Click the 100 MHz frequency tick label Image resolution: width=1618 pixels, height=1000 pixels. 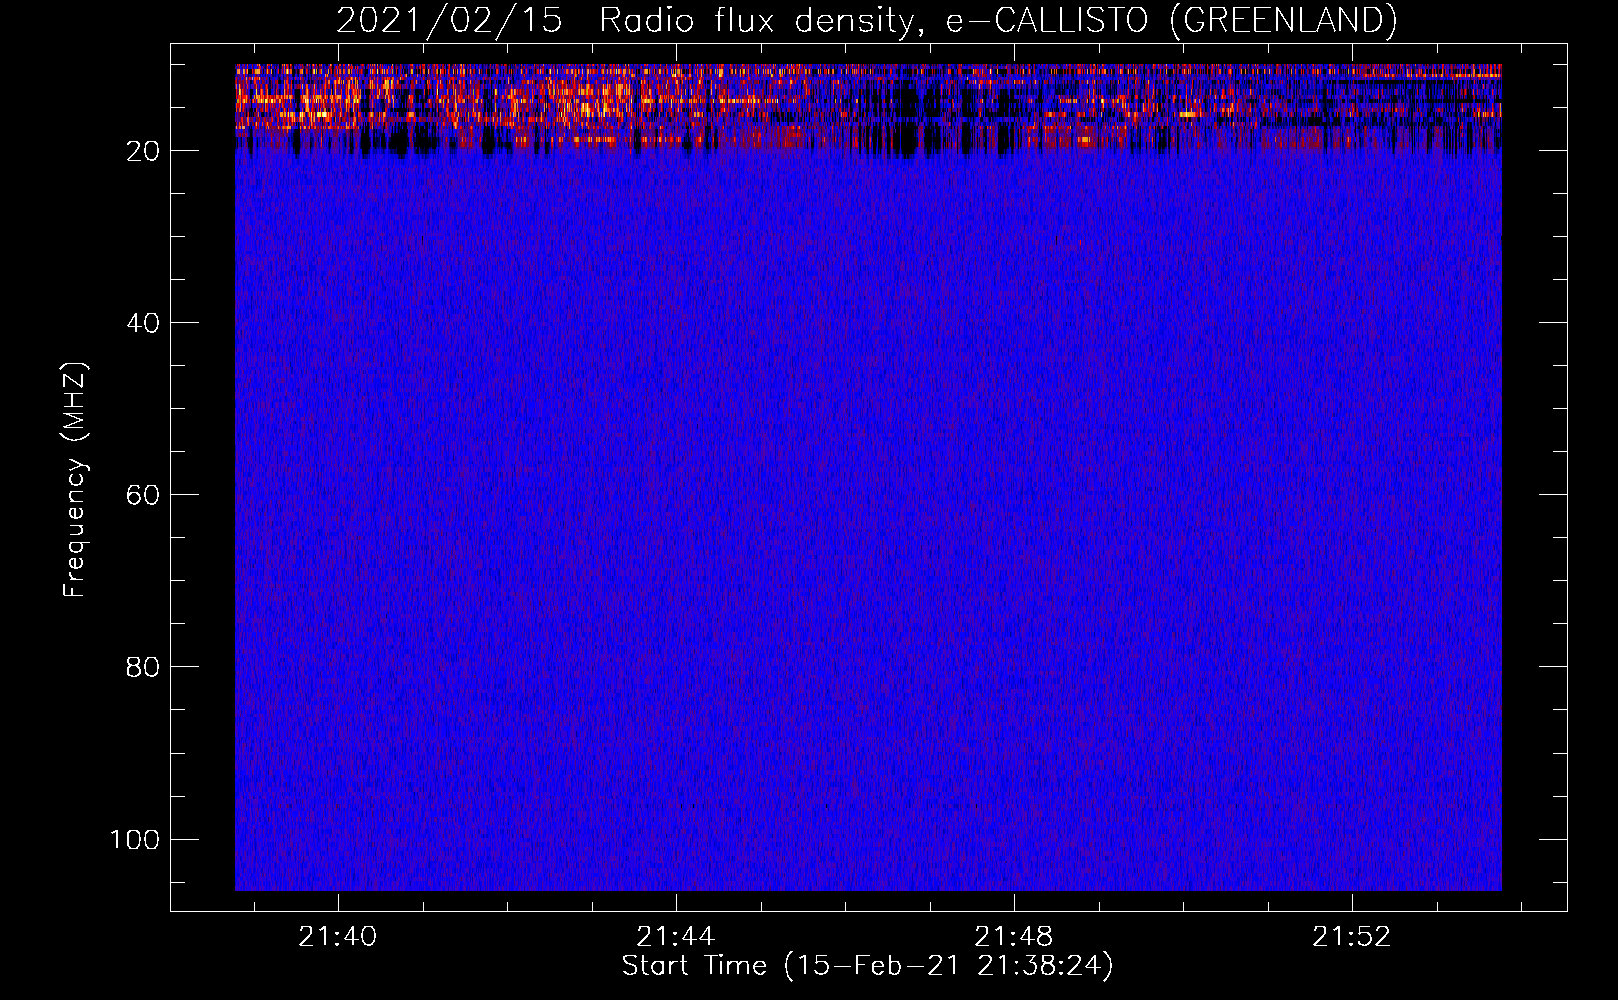tap(135, 839)
